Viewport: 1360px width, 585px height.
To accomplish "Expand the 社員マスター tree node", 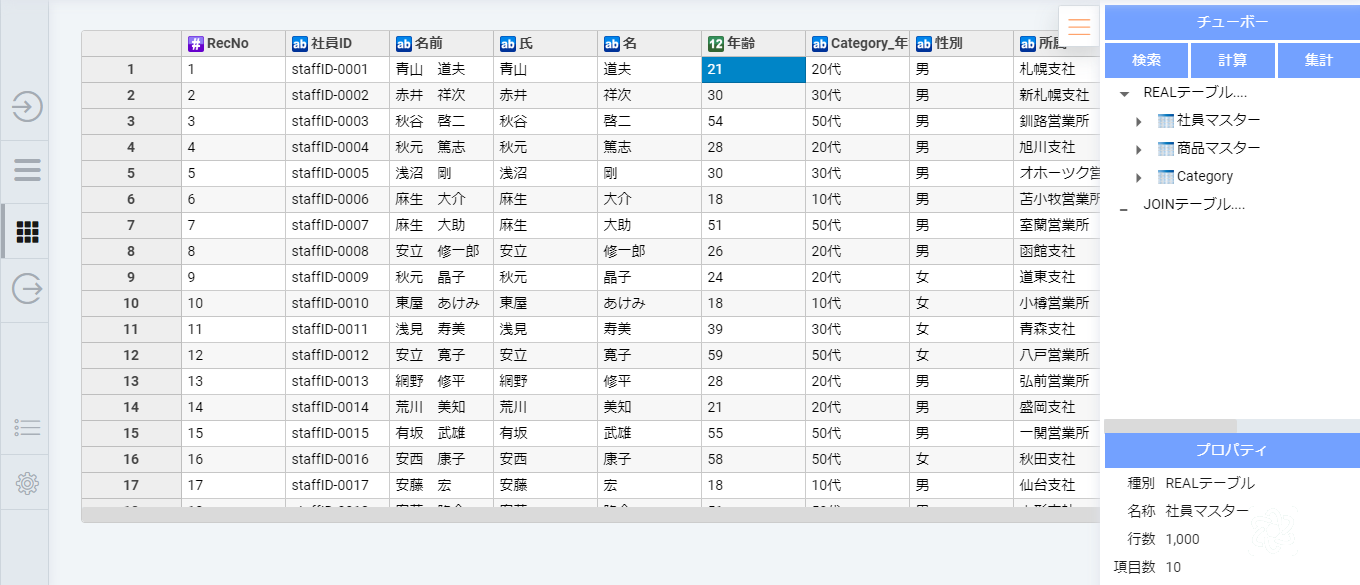I will (x=1138, y=122).
